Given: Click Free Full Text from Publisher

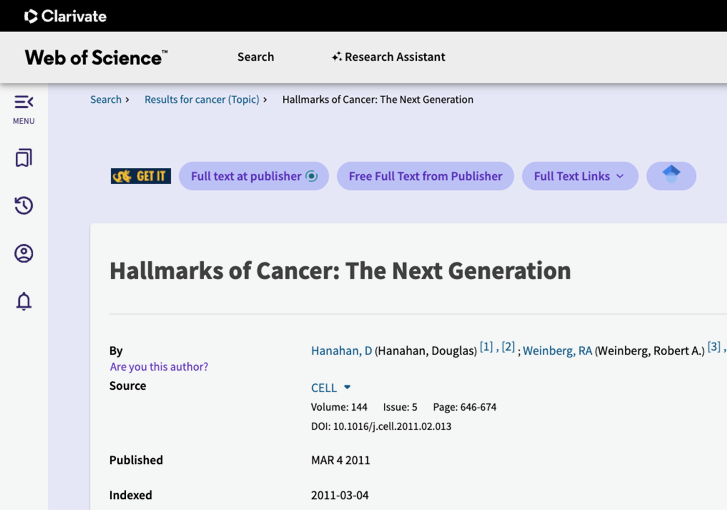Looking at the screenshot, I should pyautogui.click(x=425, y=176).
